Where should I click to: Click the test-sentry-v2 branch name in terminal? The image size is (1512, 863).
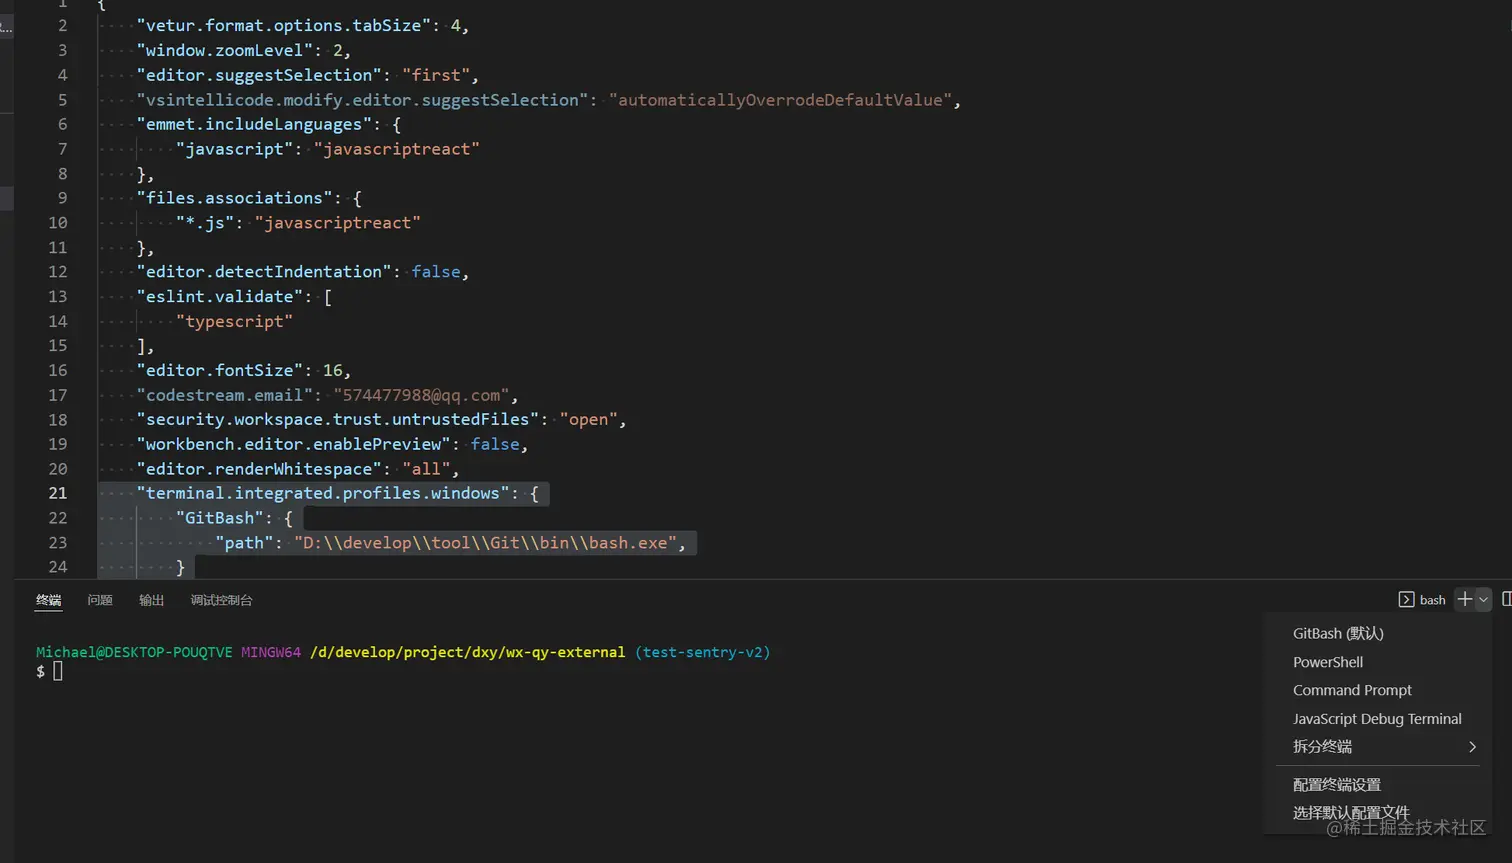(x=702, y=651)
